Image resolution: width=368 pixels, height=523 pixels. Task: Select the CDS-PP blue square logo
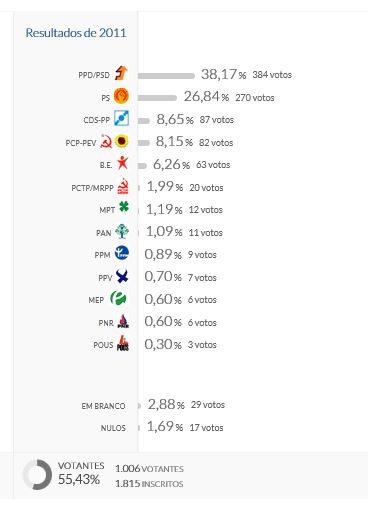click(121, 118)
